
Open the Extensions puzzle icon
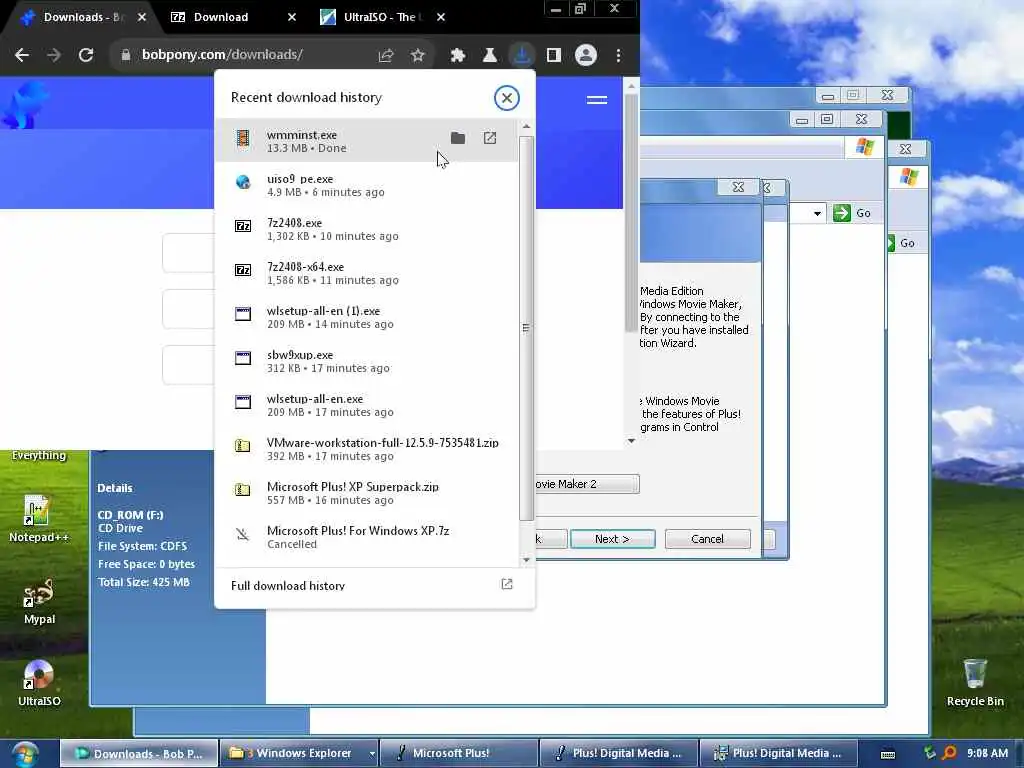pyautogui.click(x=458, y=56)
